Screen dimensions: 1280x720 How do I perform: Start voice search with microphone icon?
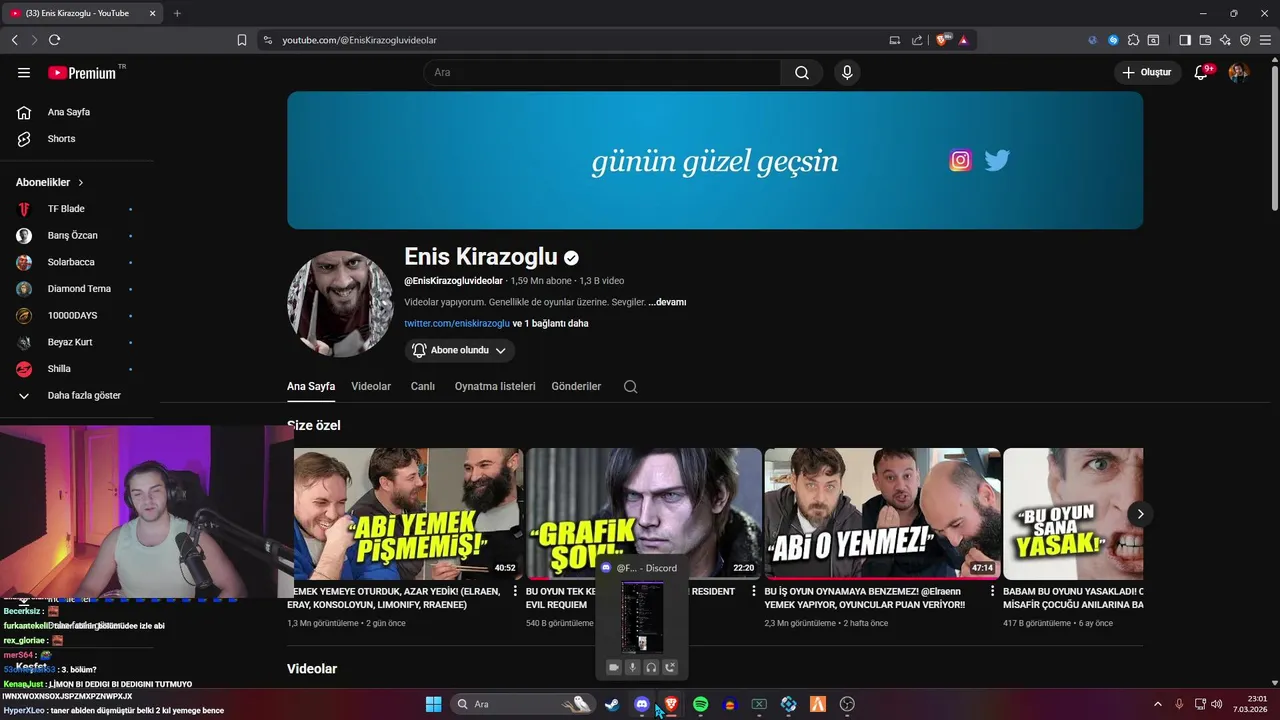coord(847,73)
